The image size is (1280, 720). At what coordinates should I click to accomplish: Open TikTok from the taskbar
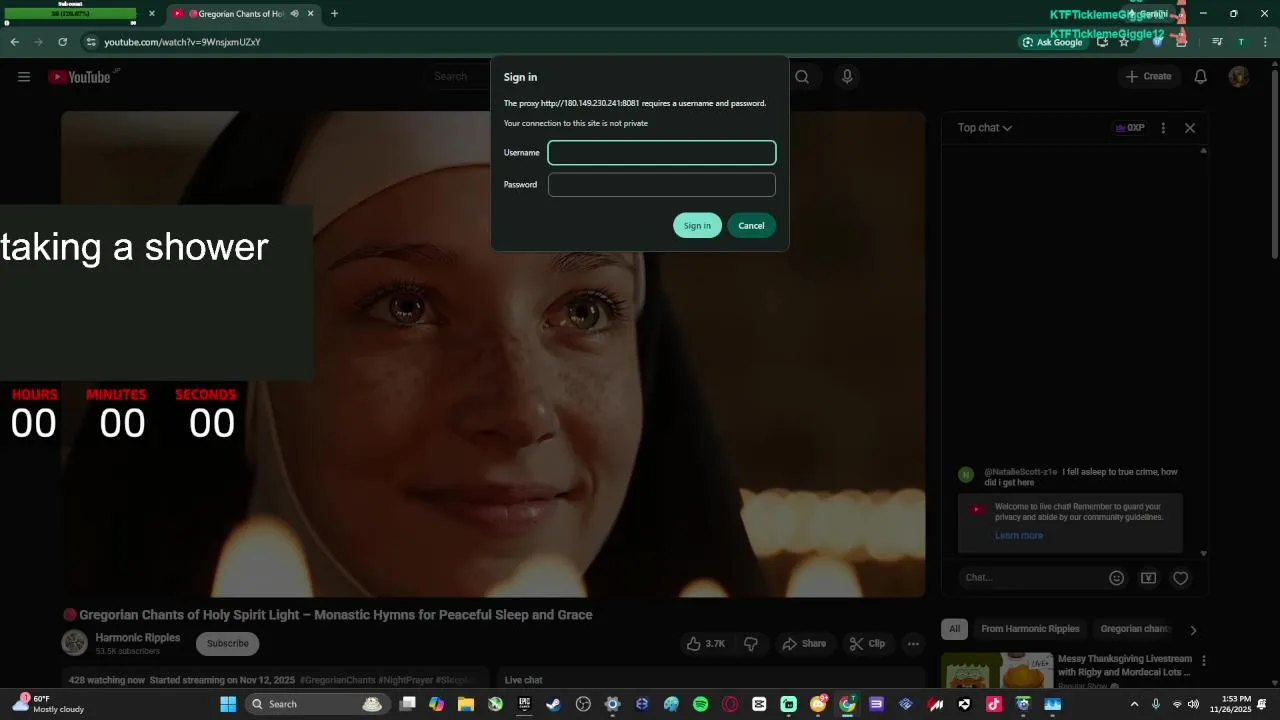click(x=994, y=704)
